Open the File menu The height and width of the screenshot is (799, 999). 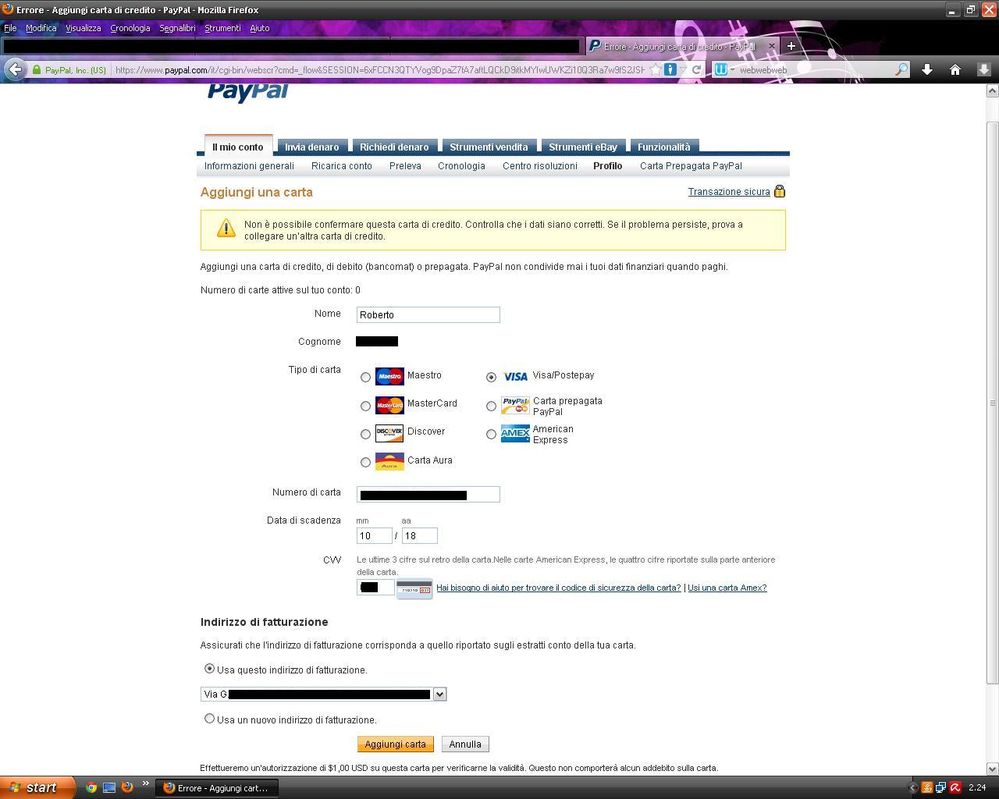point(10,28)
